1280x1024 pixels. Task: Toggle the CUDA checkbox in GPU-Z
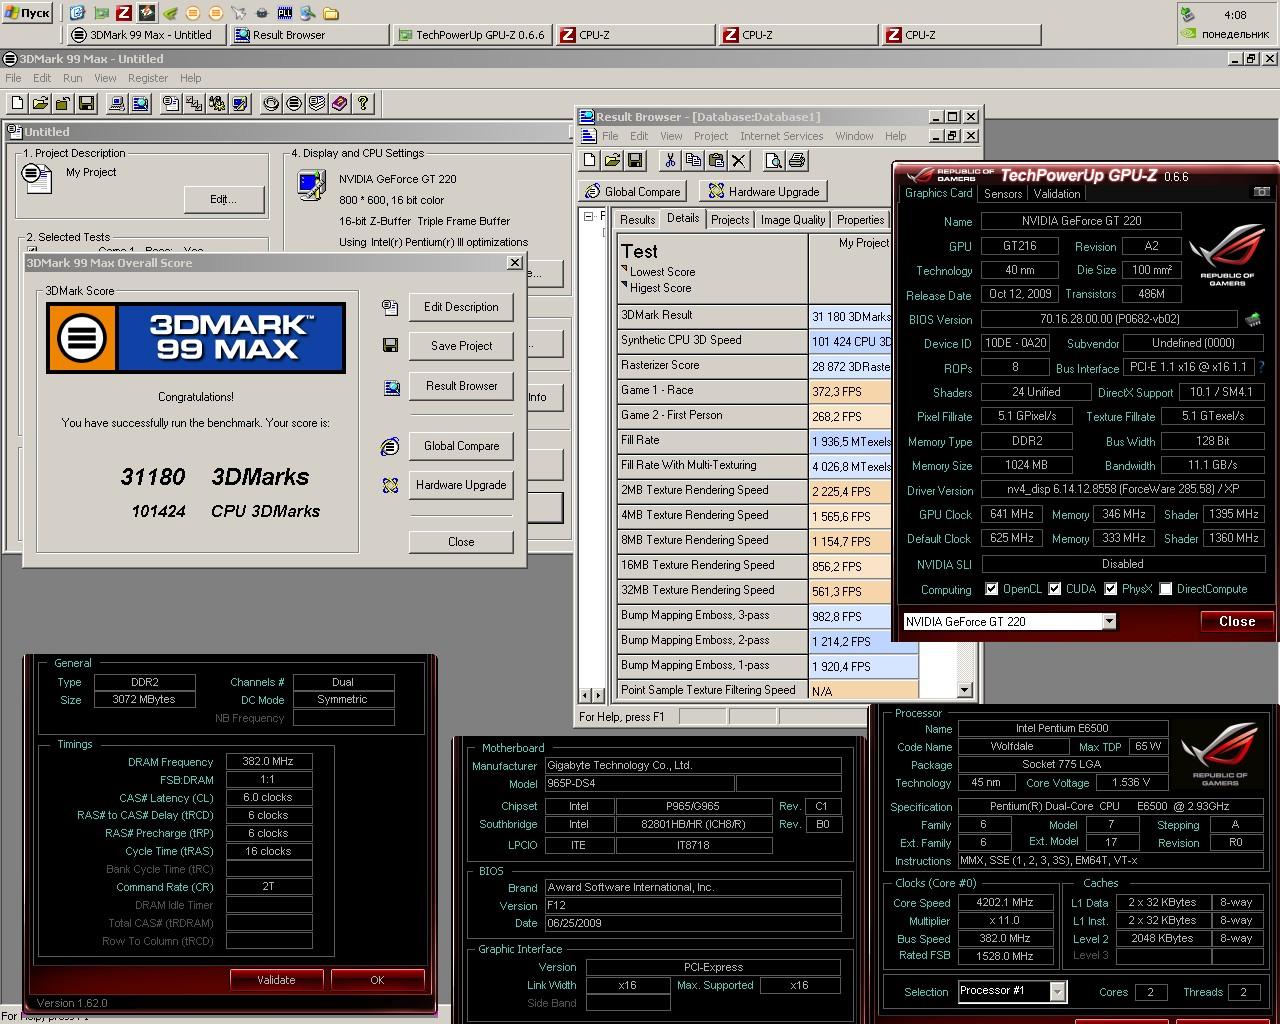[x=1054, y=589]
